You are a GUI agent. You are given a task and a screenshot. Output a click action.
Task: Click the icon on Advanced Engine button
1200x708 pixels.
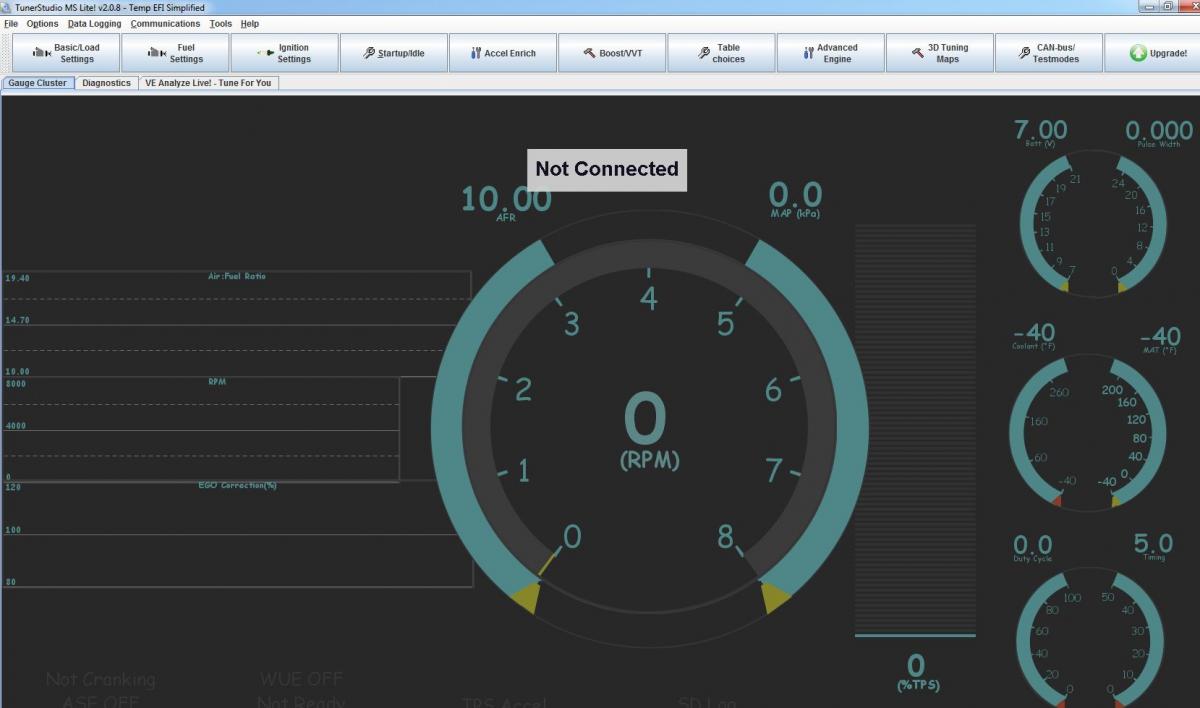(808, 53)
